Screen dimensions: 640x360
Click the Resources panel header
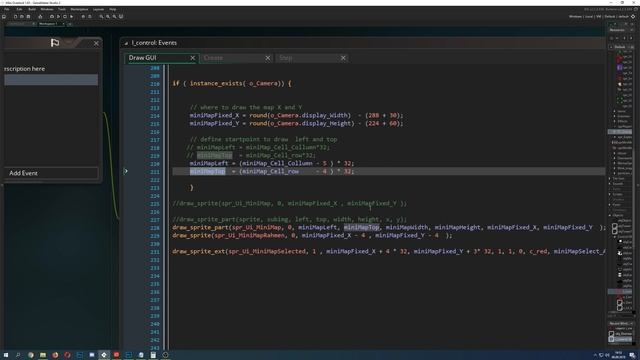pyautogui.click(x=617, y=30)
